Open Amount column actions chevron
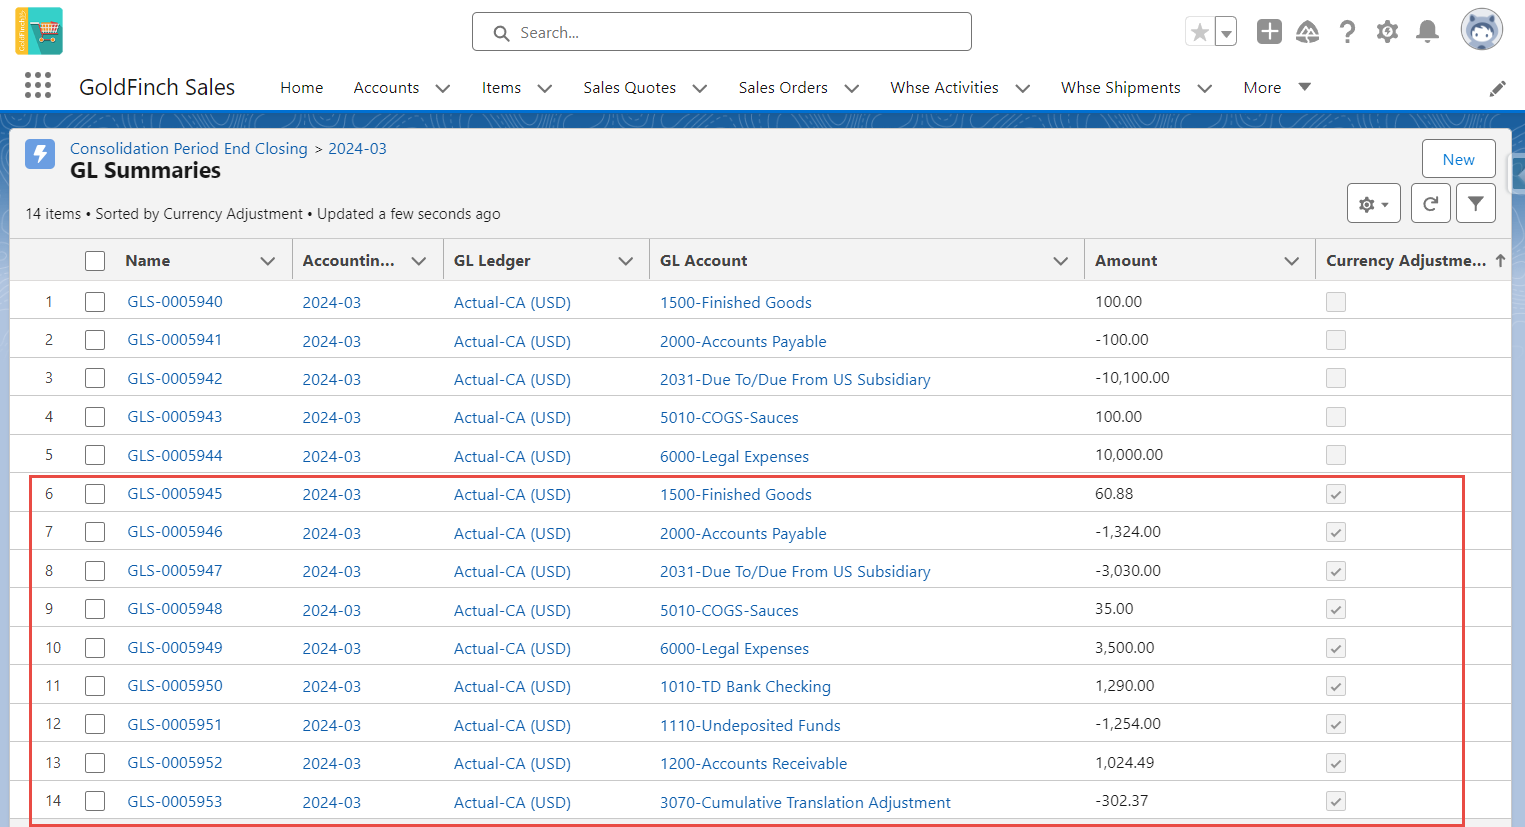Screen dimensions: 1525x827 1292,261
